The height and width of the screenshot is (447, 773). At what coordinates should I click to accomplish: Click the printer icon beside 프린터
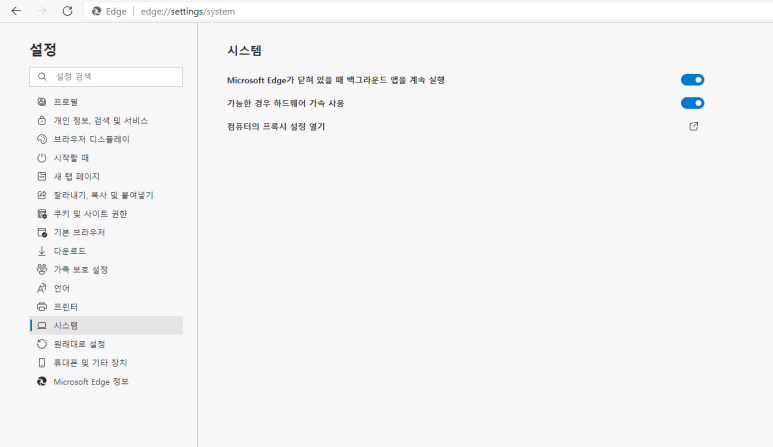pos(42,307)
